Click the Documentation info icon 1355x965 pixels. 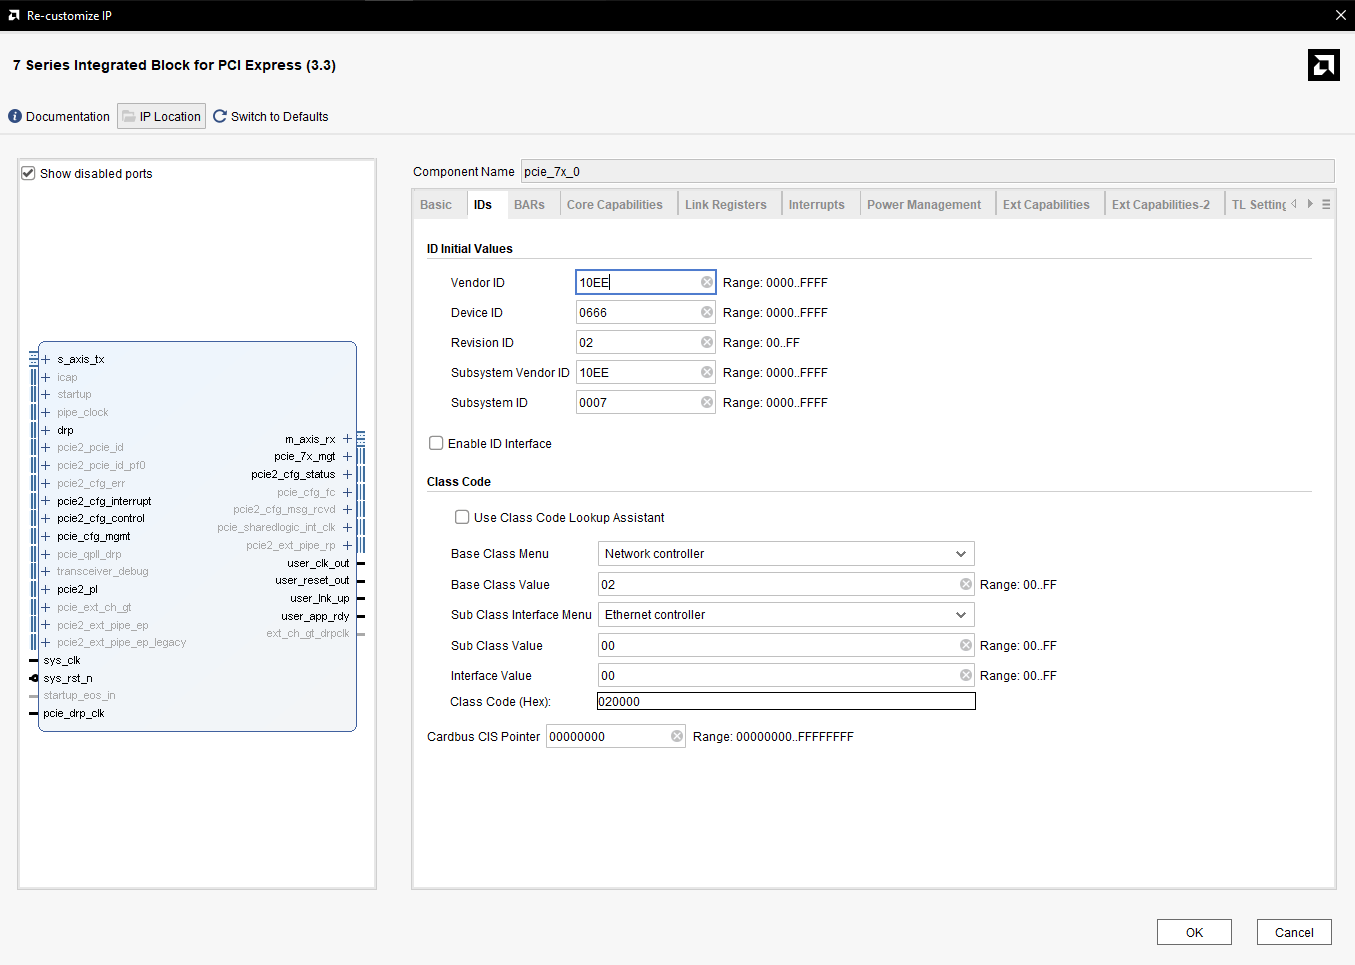[15, 117]
